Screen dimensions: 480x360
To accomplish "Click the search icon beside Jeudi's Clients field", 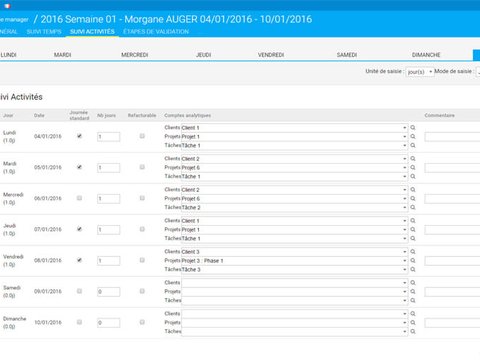I will pos(413,221).
